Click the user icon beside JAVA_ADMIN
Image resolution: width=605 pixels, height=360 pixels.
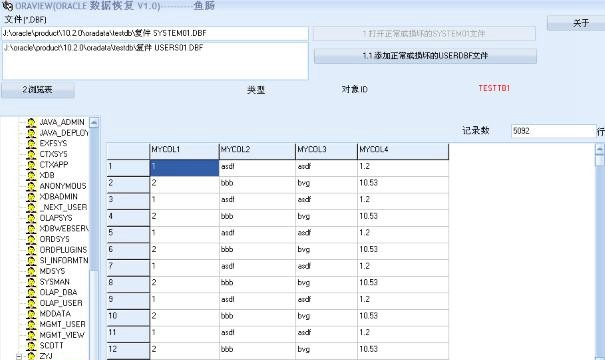31,122
